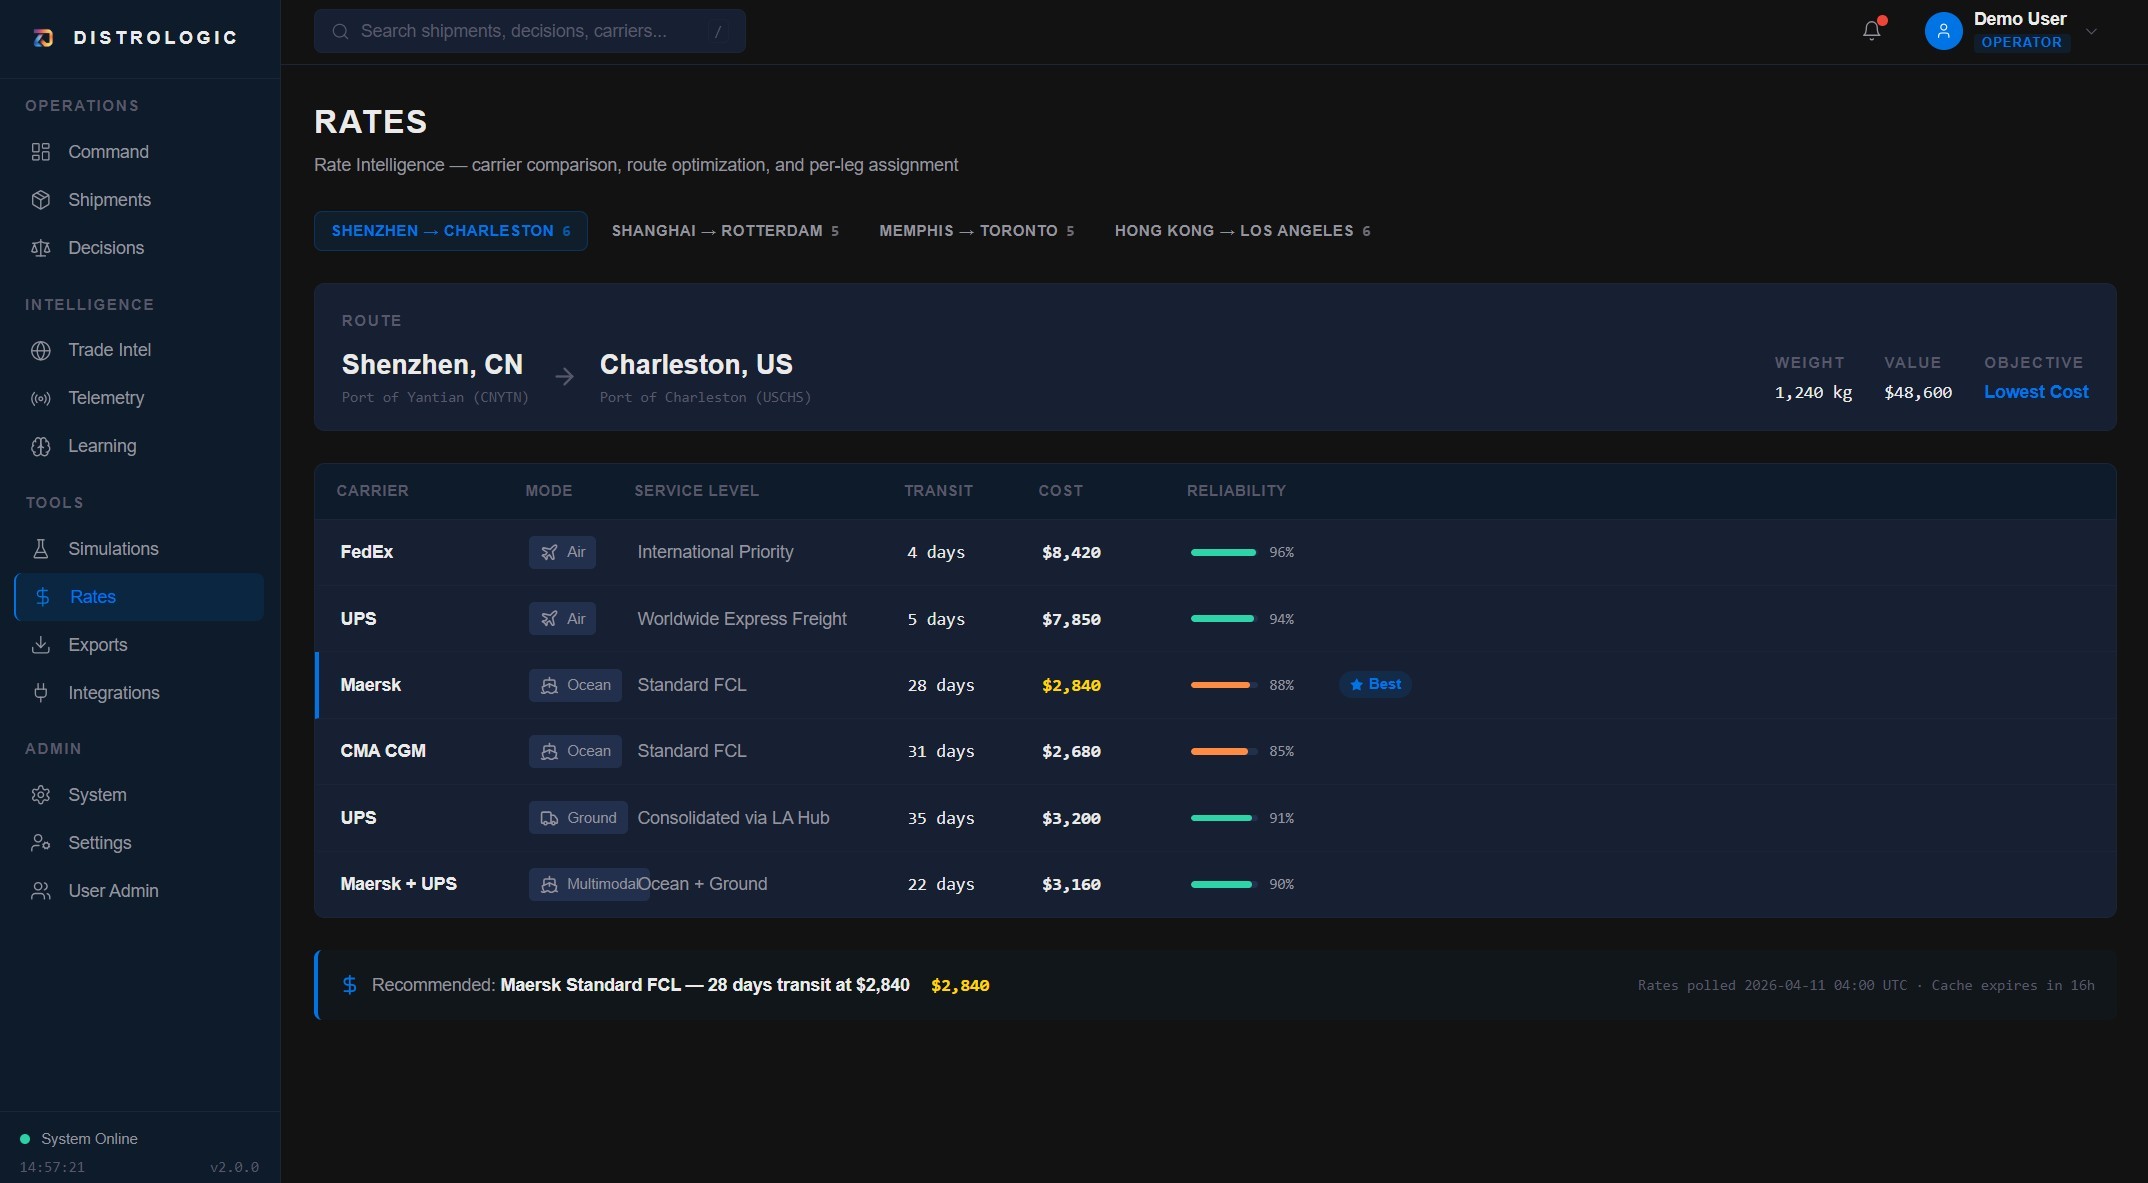Click the rates polled cache timestamp
2148x1183 pixels.
point(1866,985)
